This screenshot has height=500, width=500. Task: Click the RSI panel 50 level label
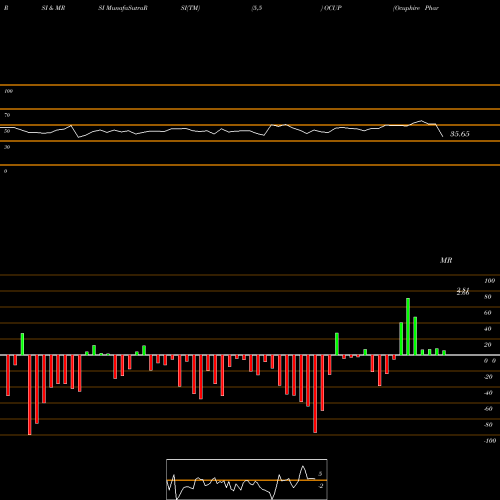point(7,131)
